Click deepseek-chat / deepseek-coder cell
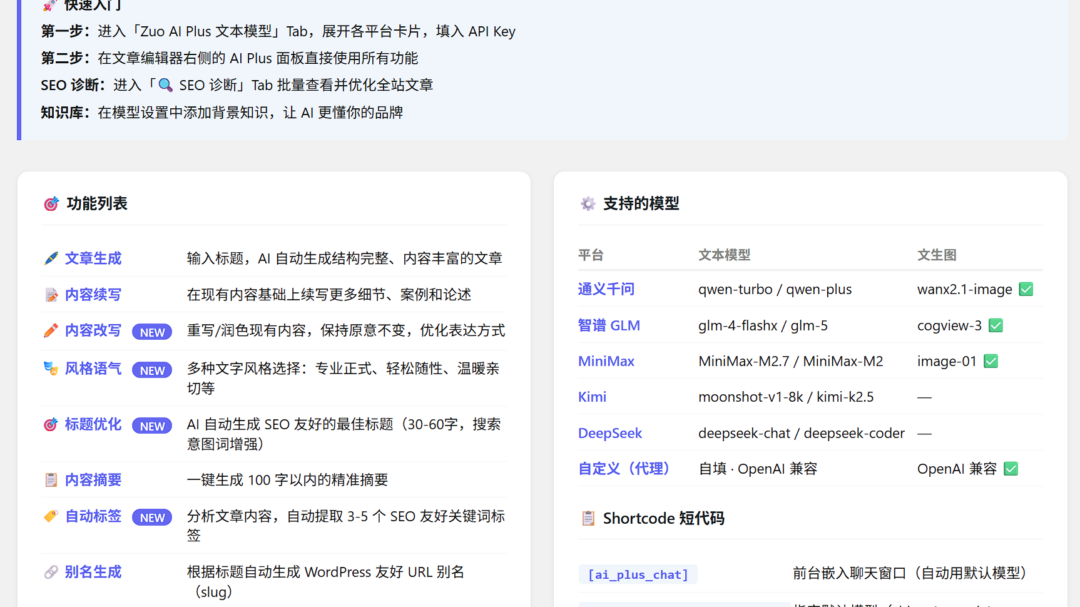This screenshot has width=1080, height=607. (802, 433)
